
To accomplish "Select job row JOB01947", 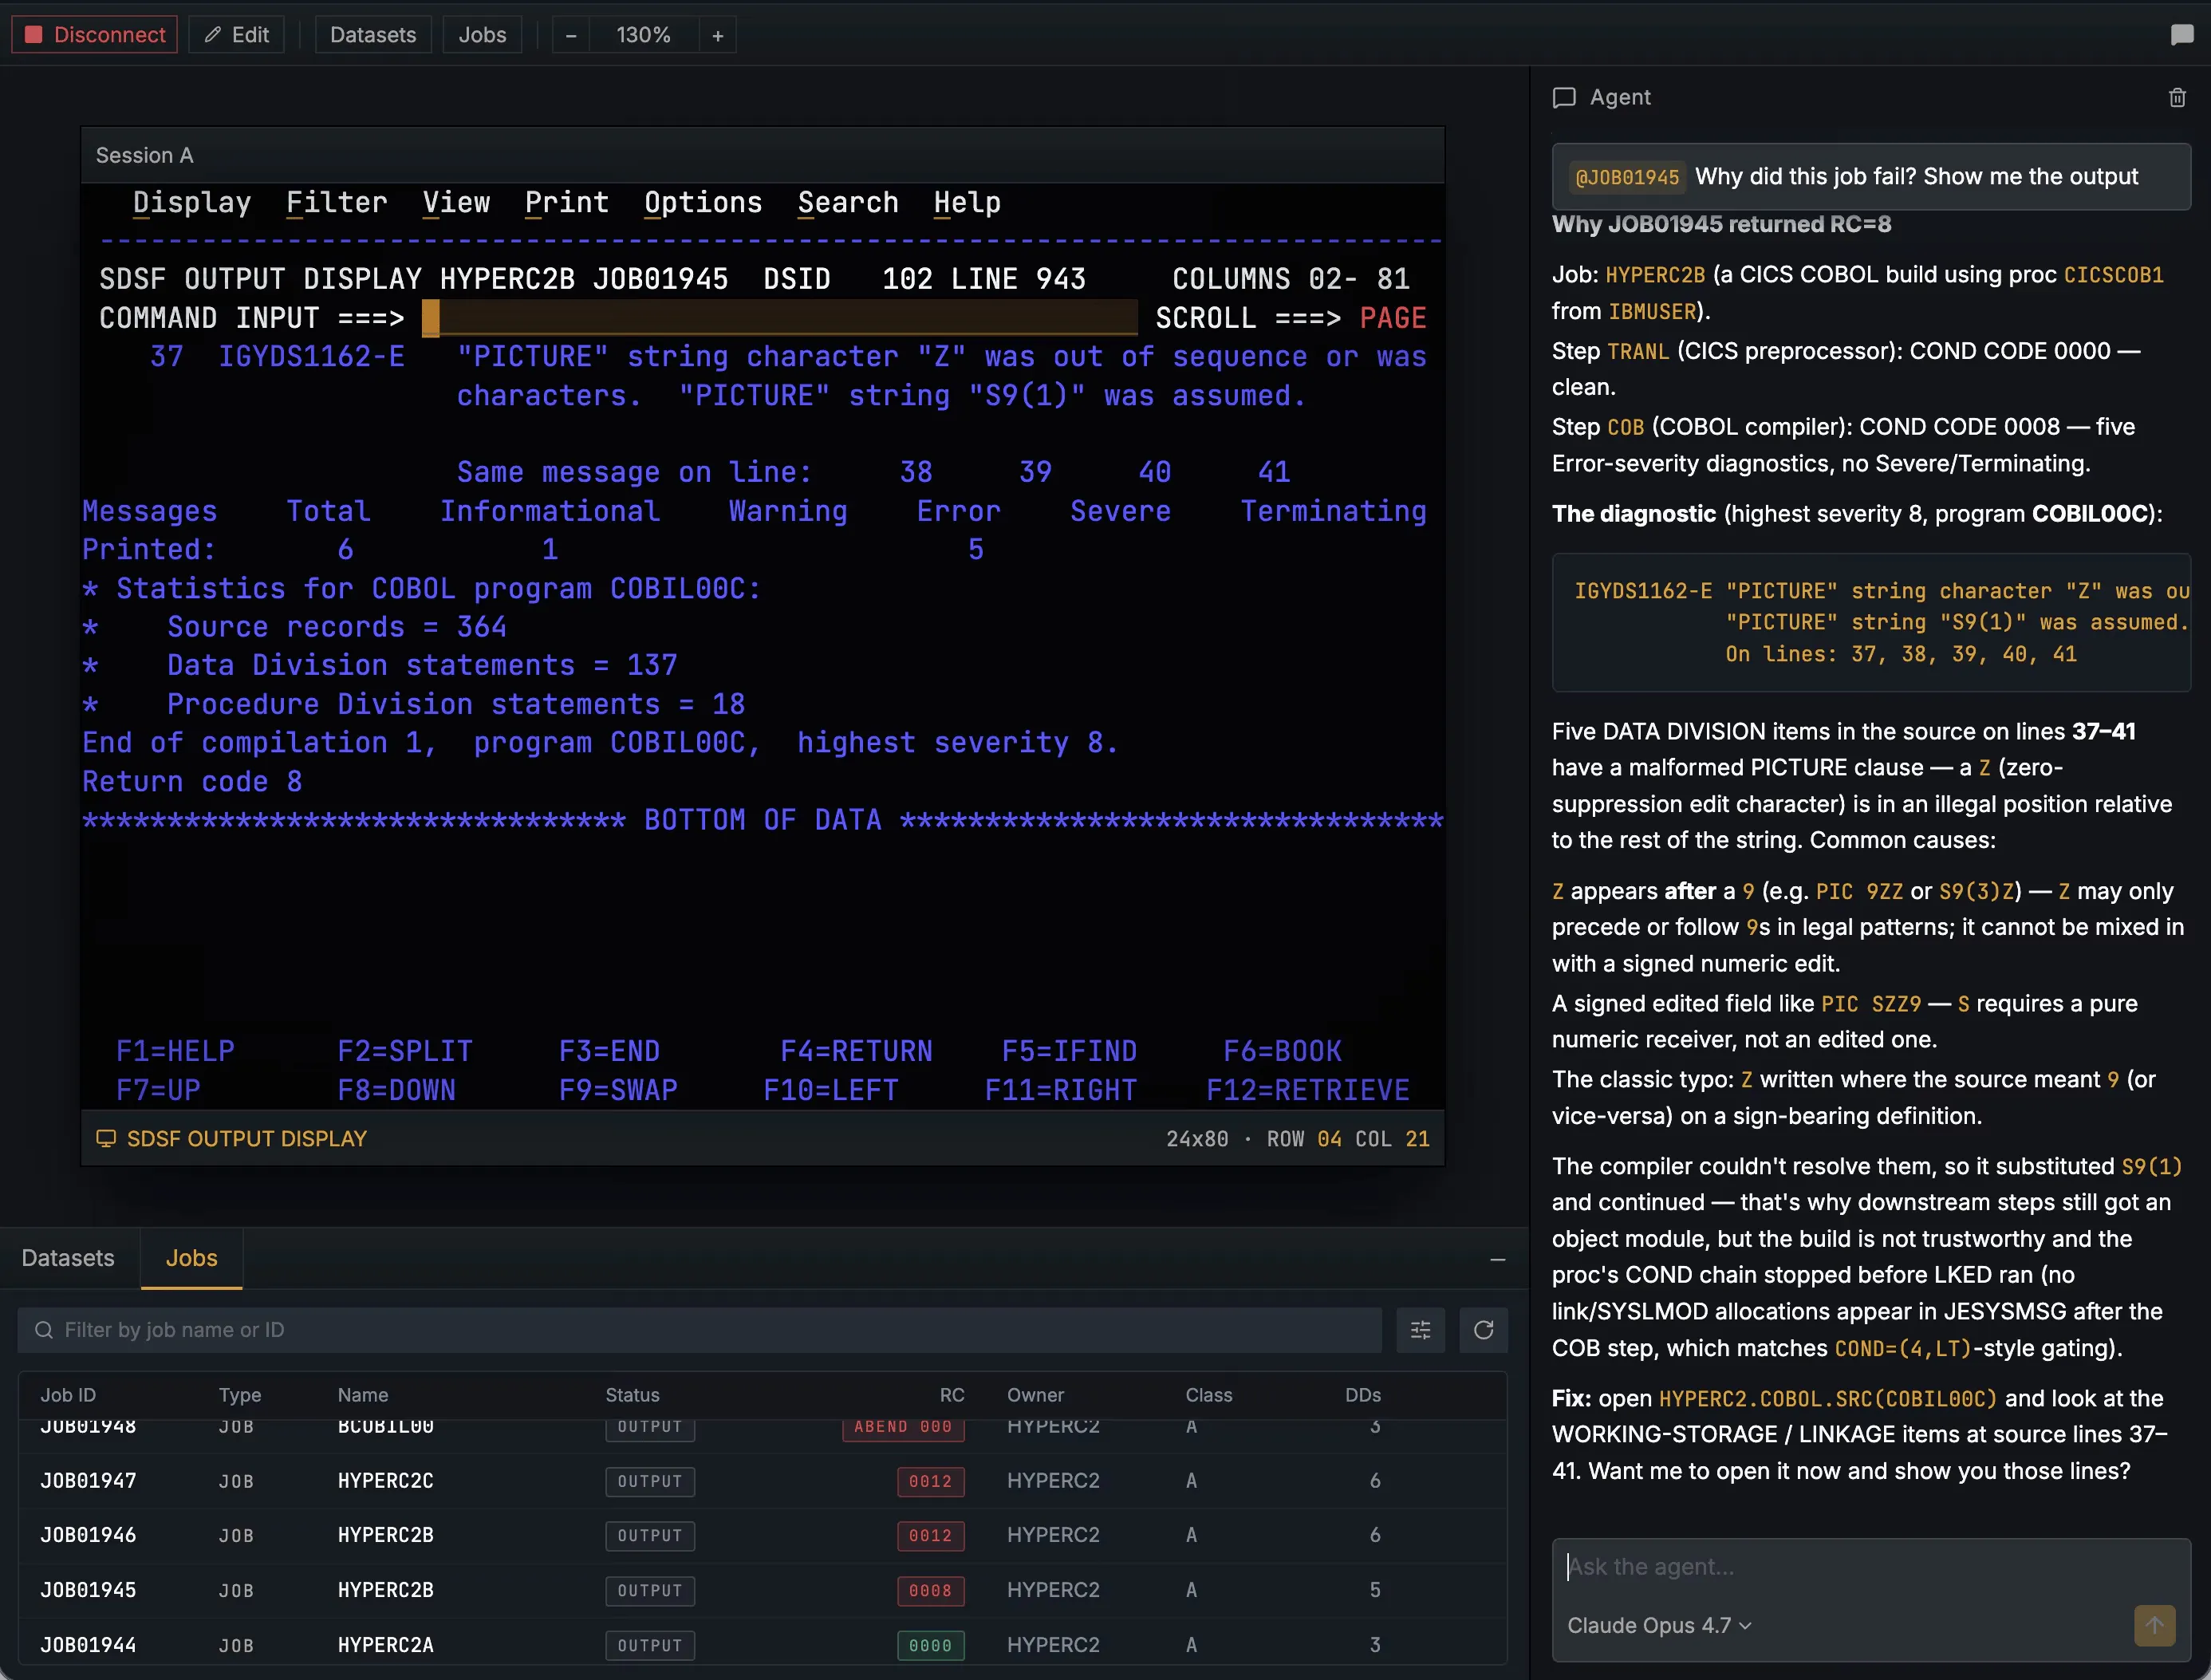I will 762,1481.
